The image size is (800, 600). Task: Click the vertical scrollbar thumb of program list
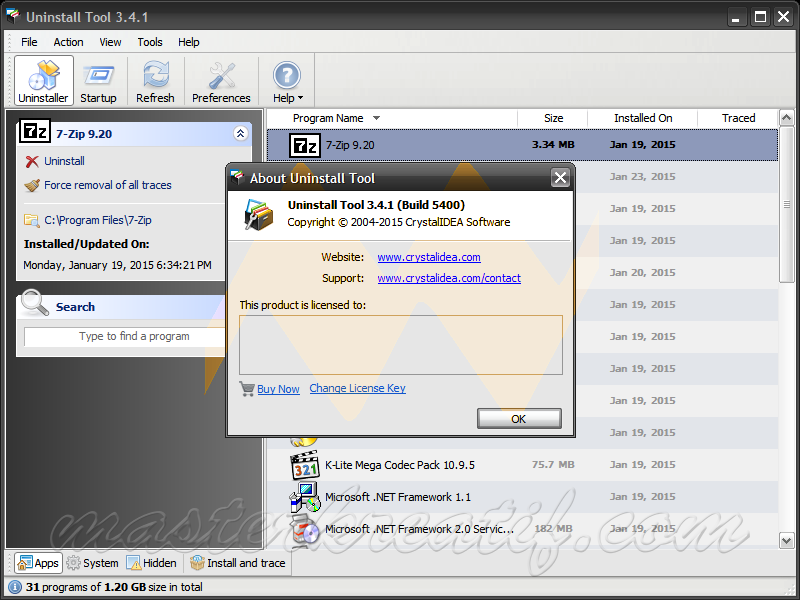pos(786,205)
